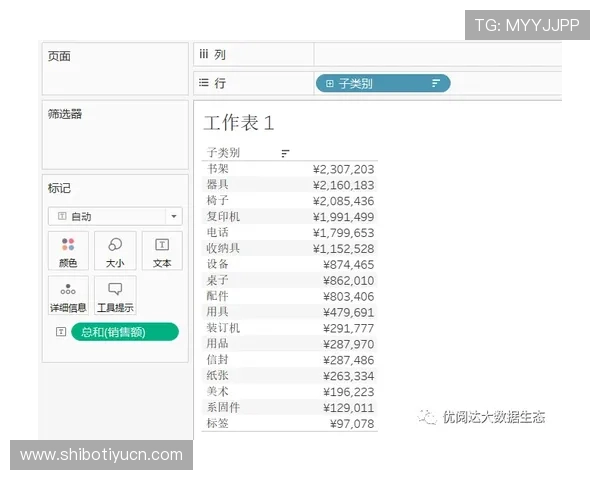
Task: Click the value ¥1,991,499
Action: (343, 217)
